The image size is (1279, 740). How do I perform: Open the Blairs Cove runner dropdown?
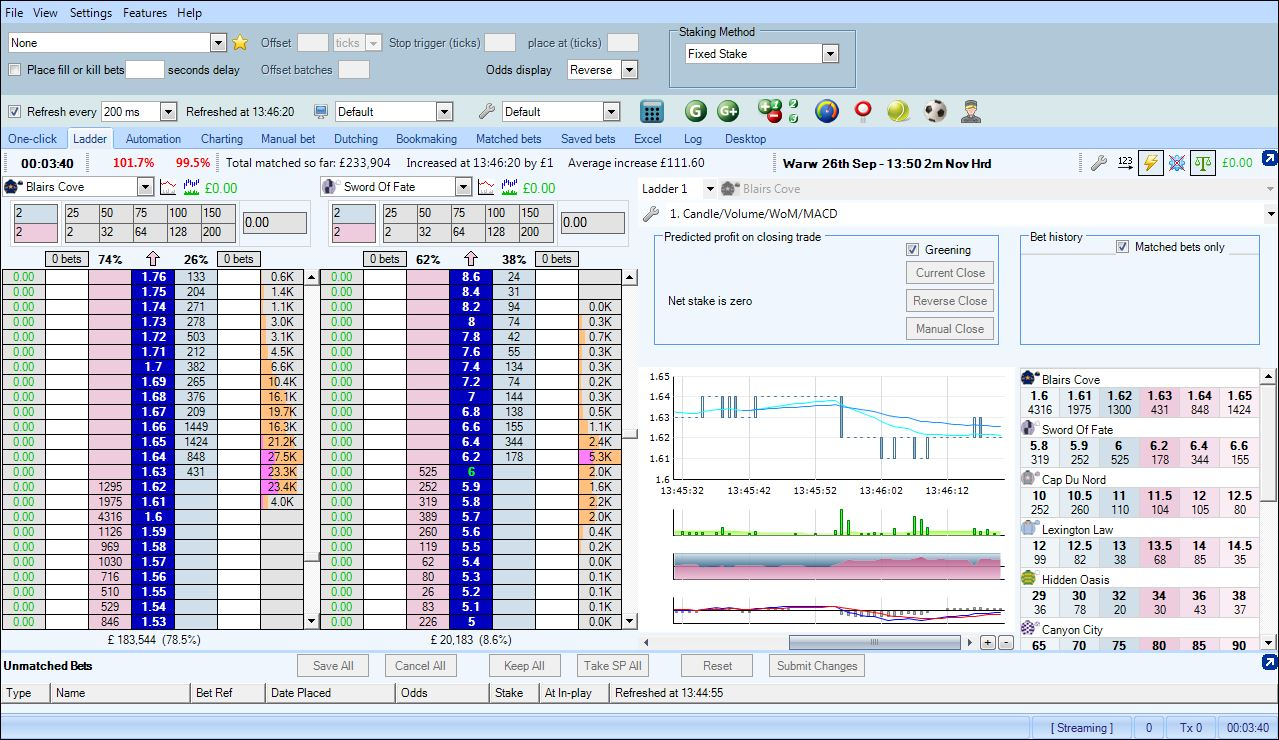tap(145, 187)
